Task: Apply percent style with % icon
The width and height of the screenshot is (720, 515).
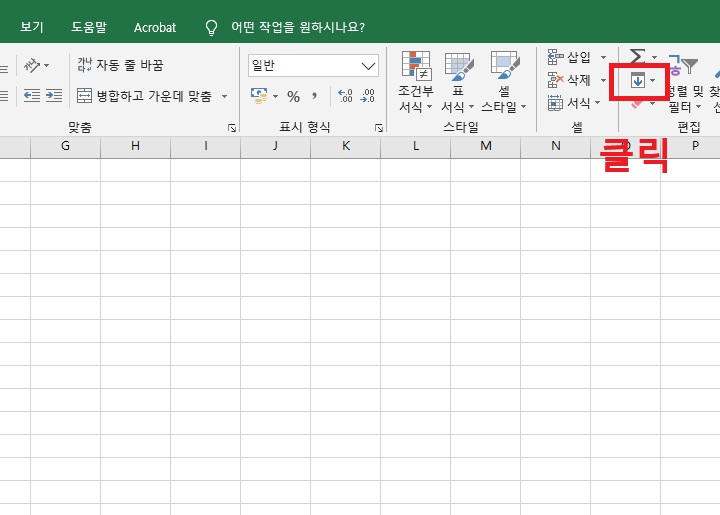Action: click(293, 96)
